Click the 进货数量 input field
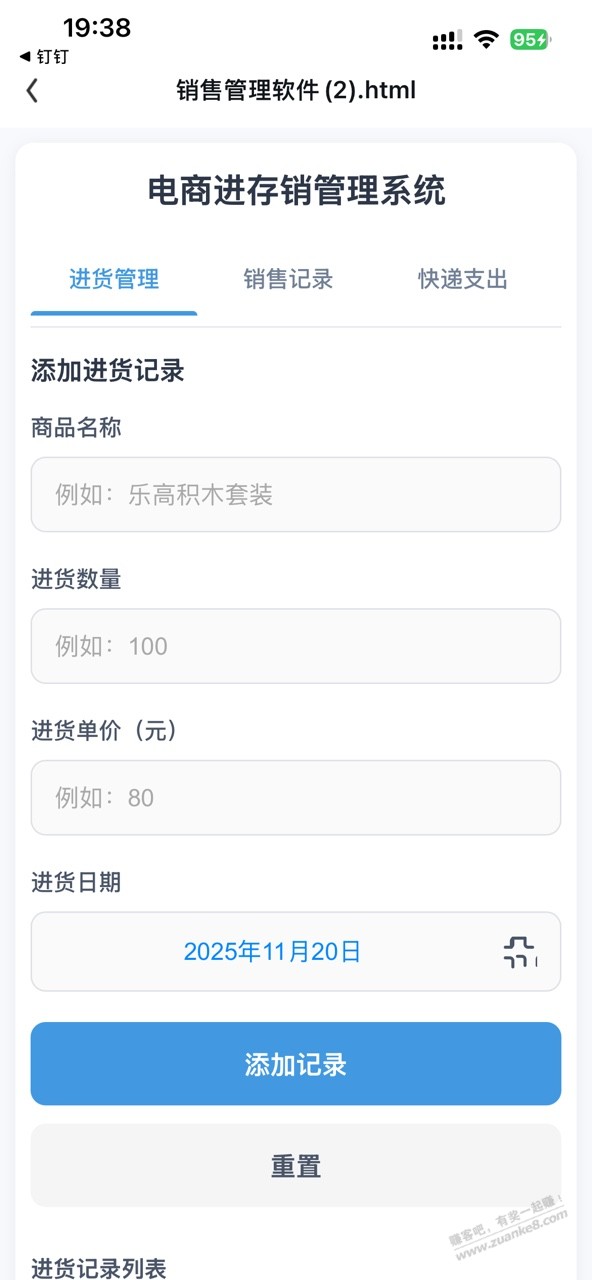Viewport: 592px width, 1280px height. click(296, 646)
